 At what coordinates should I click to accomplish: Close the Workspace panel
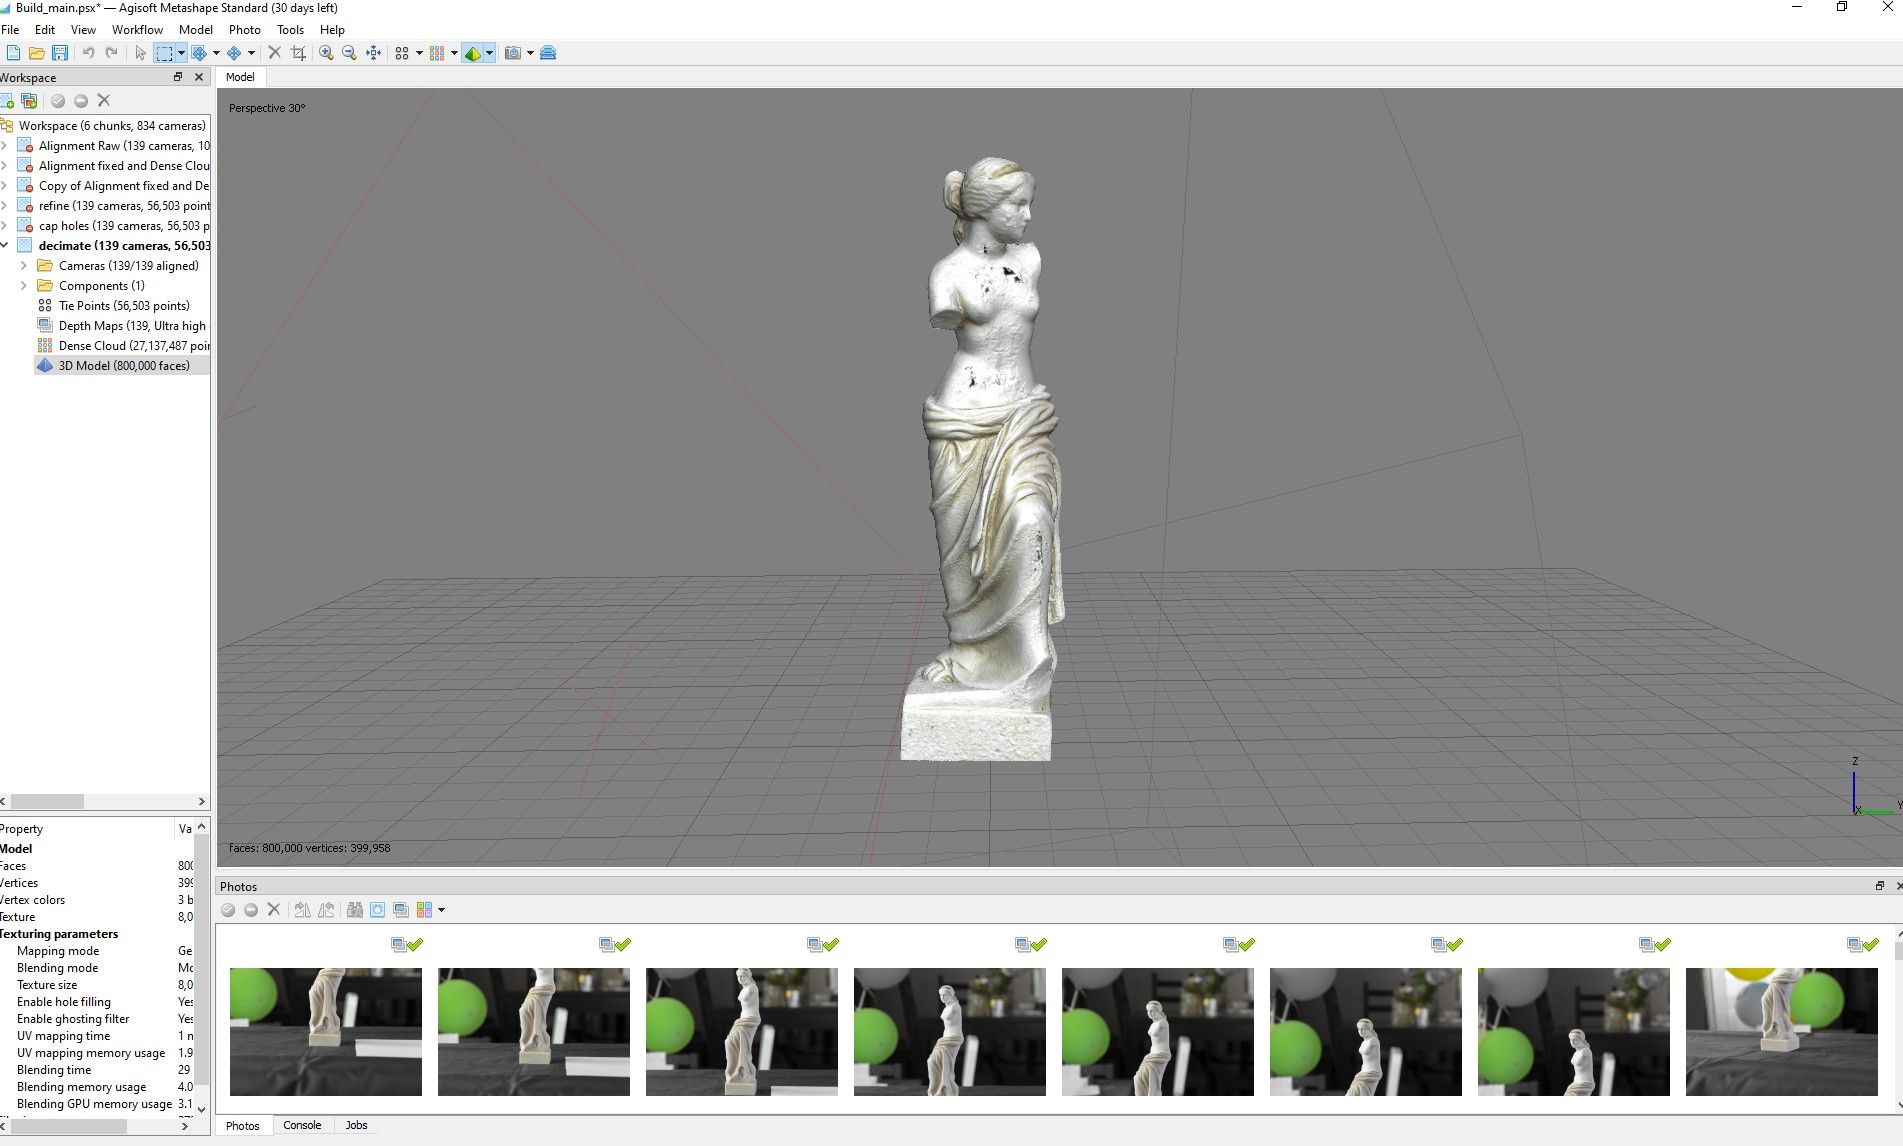click(199, 77)
